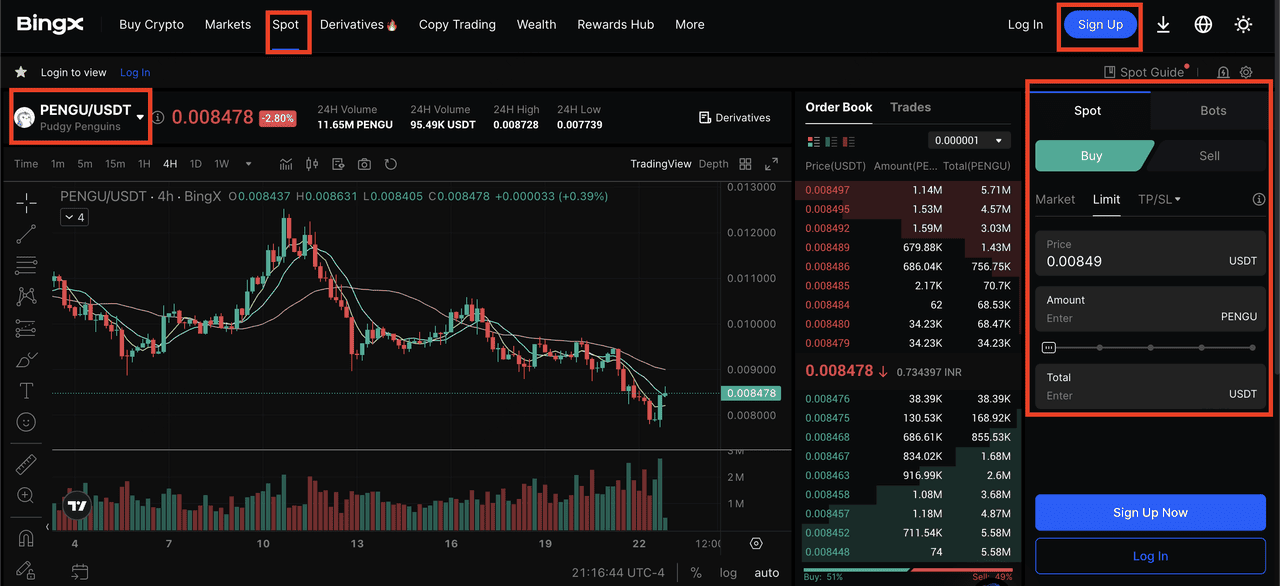This screenshot has width=1280, height=586.
Task: Select the forecasting position tool
Action: coord(26,328)
